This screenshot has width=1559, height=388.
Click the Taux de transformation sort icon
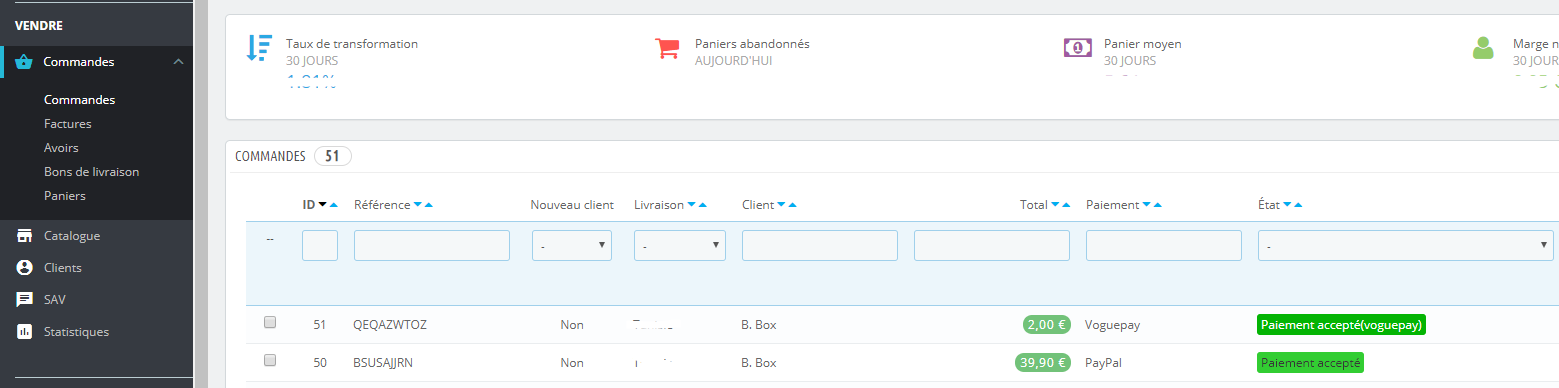[259, 48]
